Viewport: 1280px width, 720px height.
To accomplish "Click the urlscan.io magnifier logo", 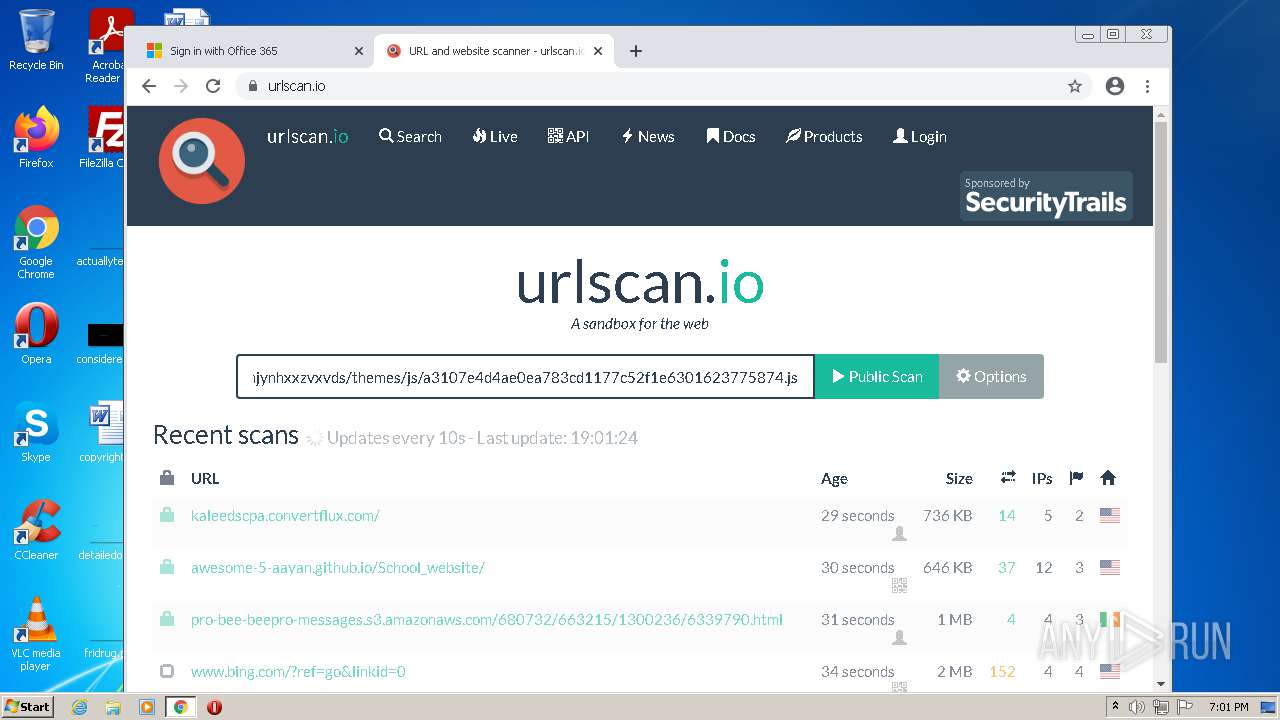I will point(202,161).
